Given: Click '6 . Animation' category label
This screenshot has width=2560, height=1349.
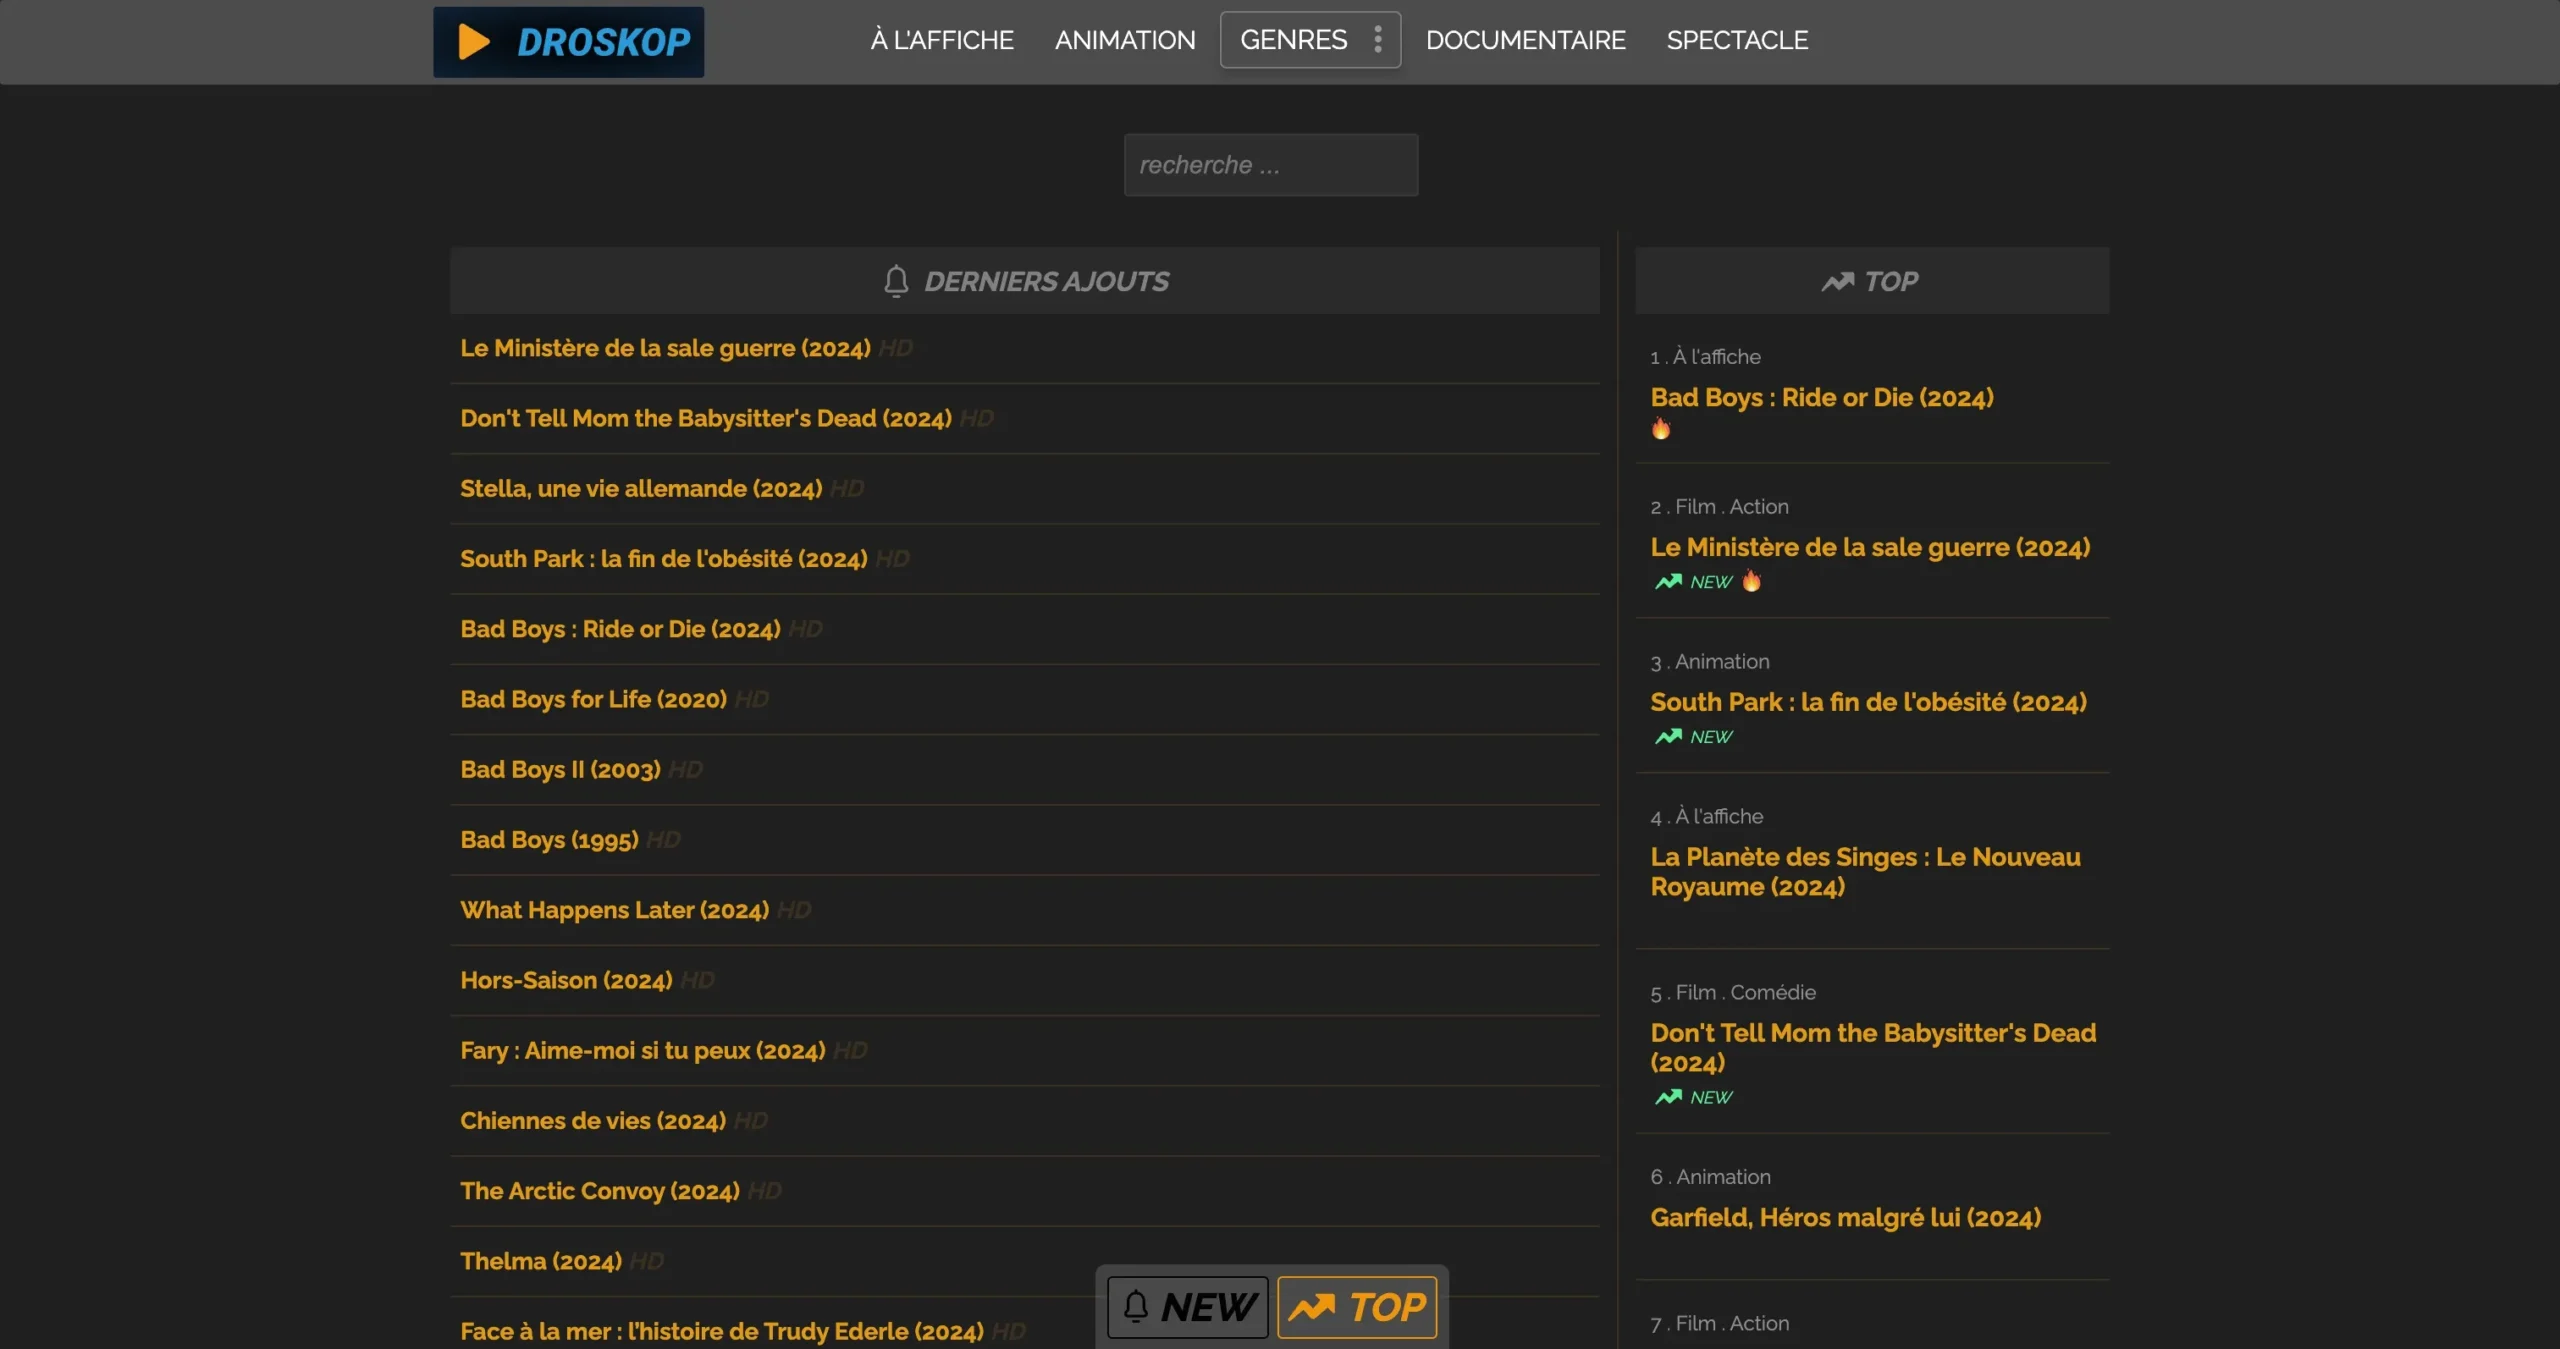Looking at the screenshot, I should coord(1710,1177).
